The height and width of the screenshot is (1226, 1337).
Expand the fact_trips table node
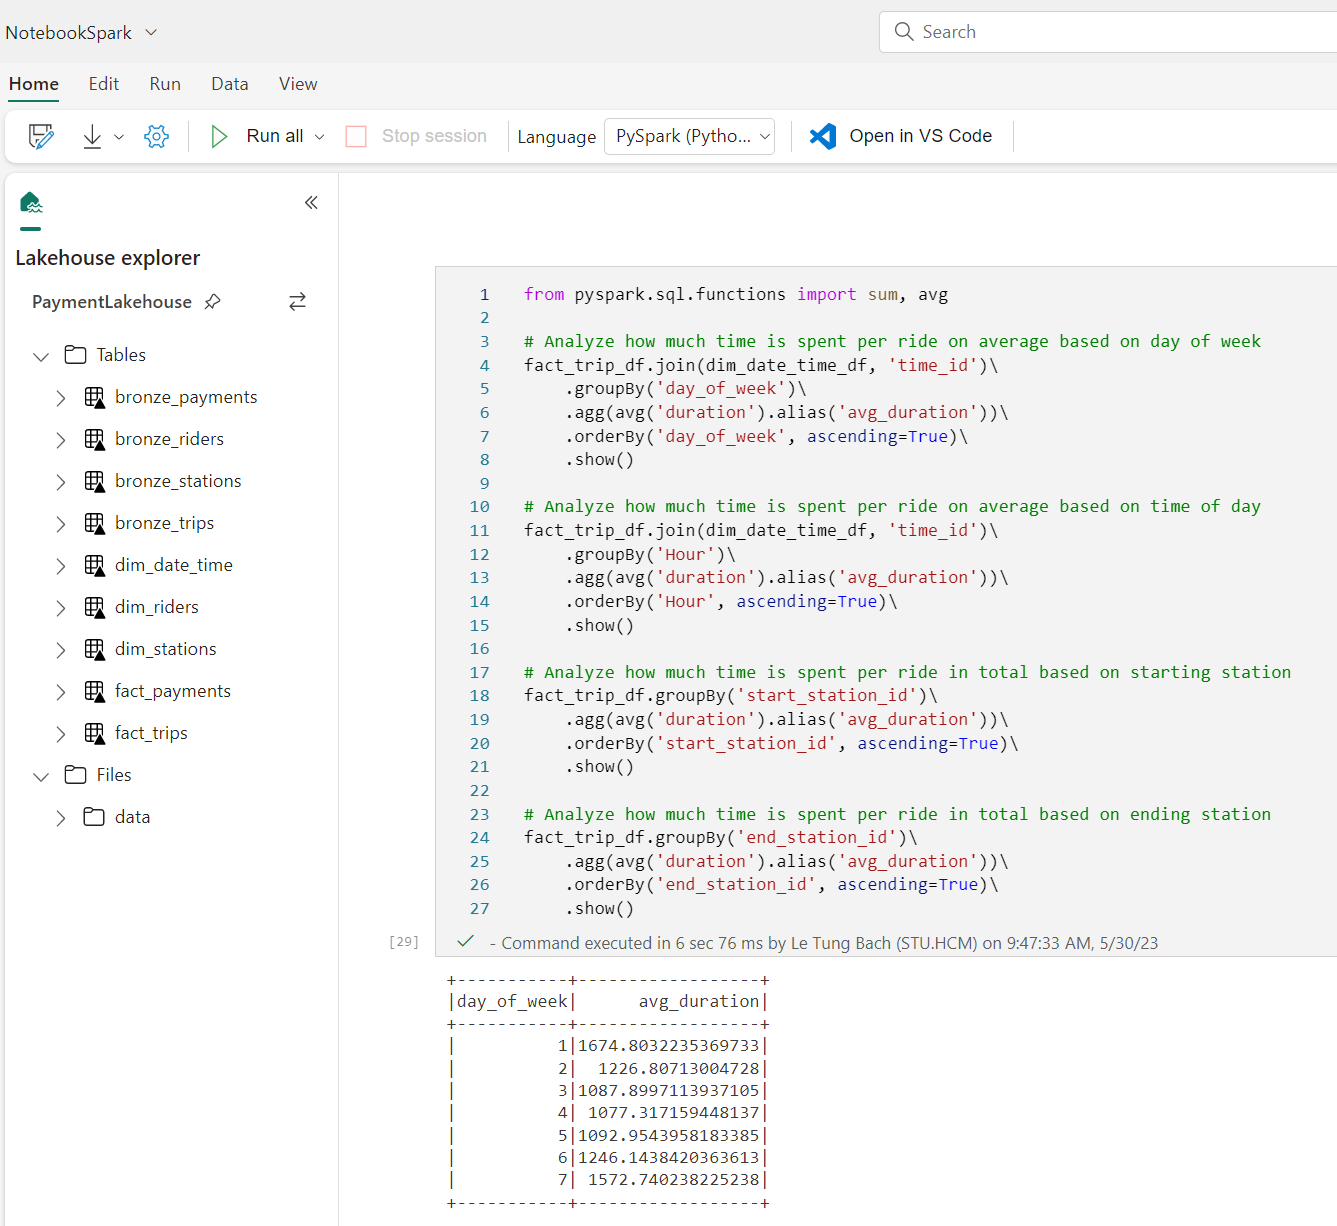coord(61,734)
